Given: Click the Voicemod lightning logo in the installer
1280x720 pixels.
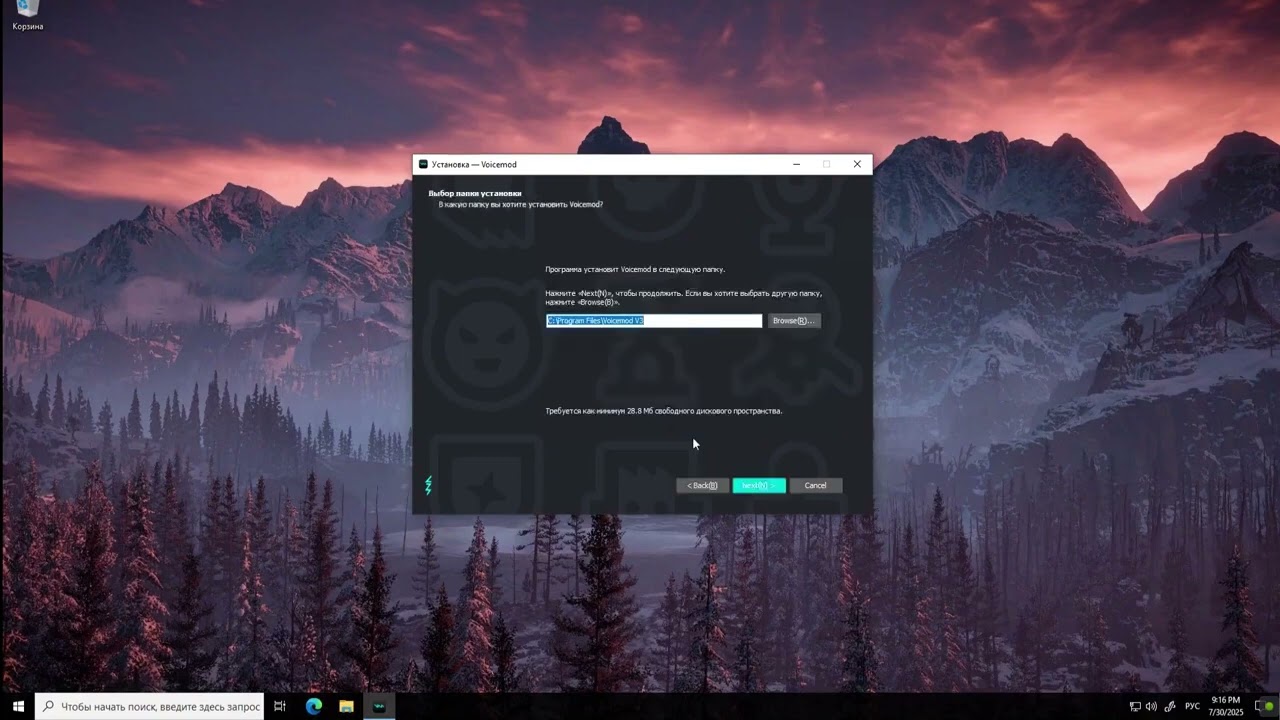Looking at the screenshot, I should 429,485.
